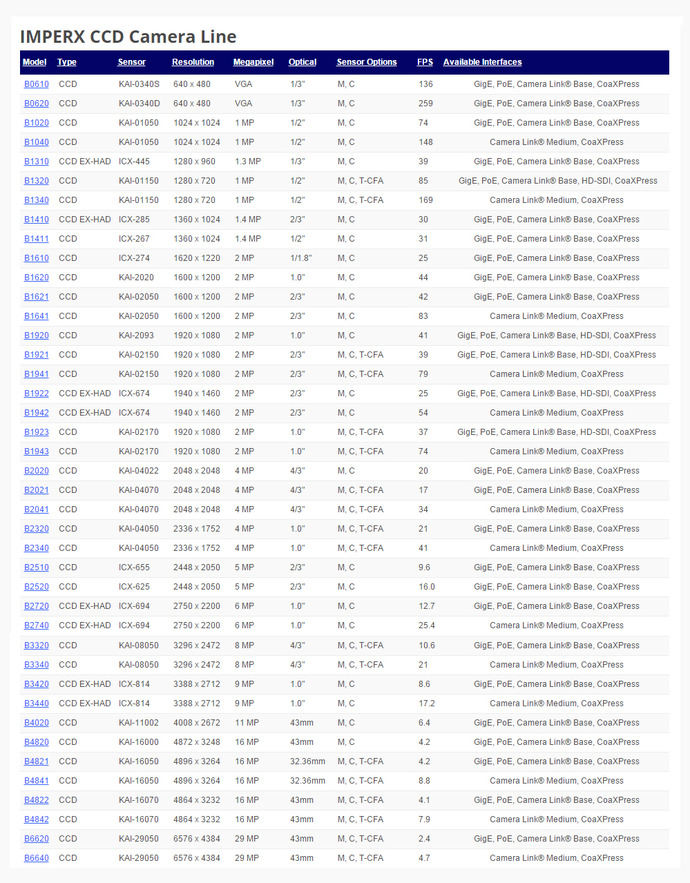Viewport: 690px width, 883px height.
Task: Open the B2520 model link
Action: click(37, 587)
